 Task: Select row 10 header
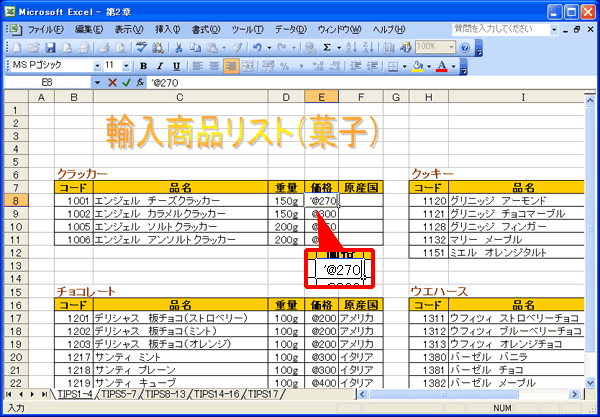(x=16, y=226)
